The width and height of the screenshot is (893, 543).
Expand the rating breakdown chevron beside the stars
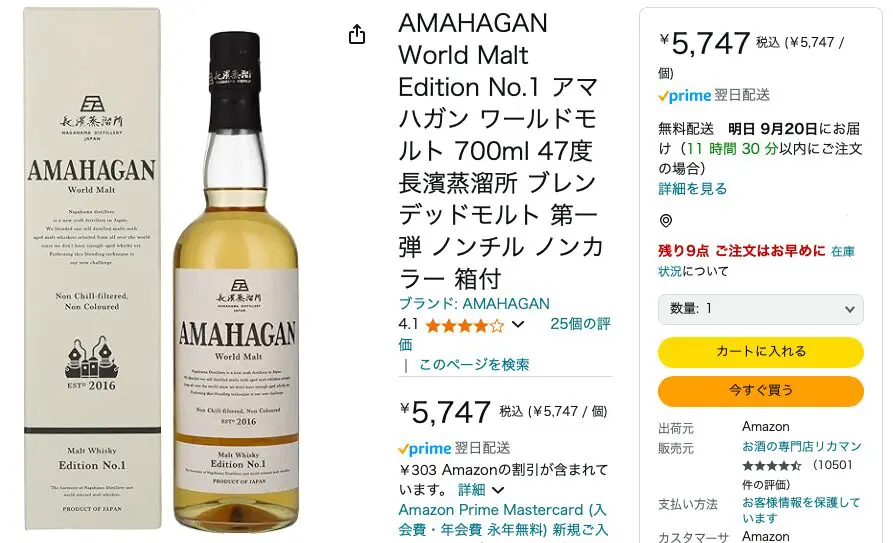pos(518,325)
